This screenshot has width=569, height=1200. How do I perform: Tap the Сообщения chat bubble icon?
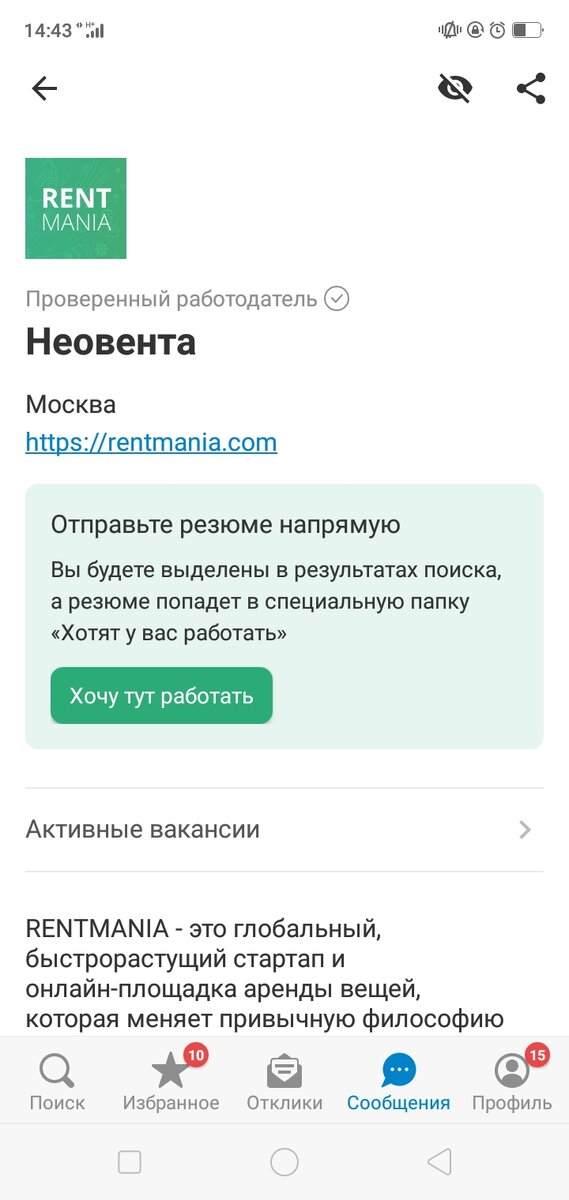[399, 1072]
